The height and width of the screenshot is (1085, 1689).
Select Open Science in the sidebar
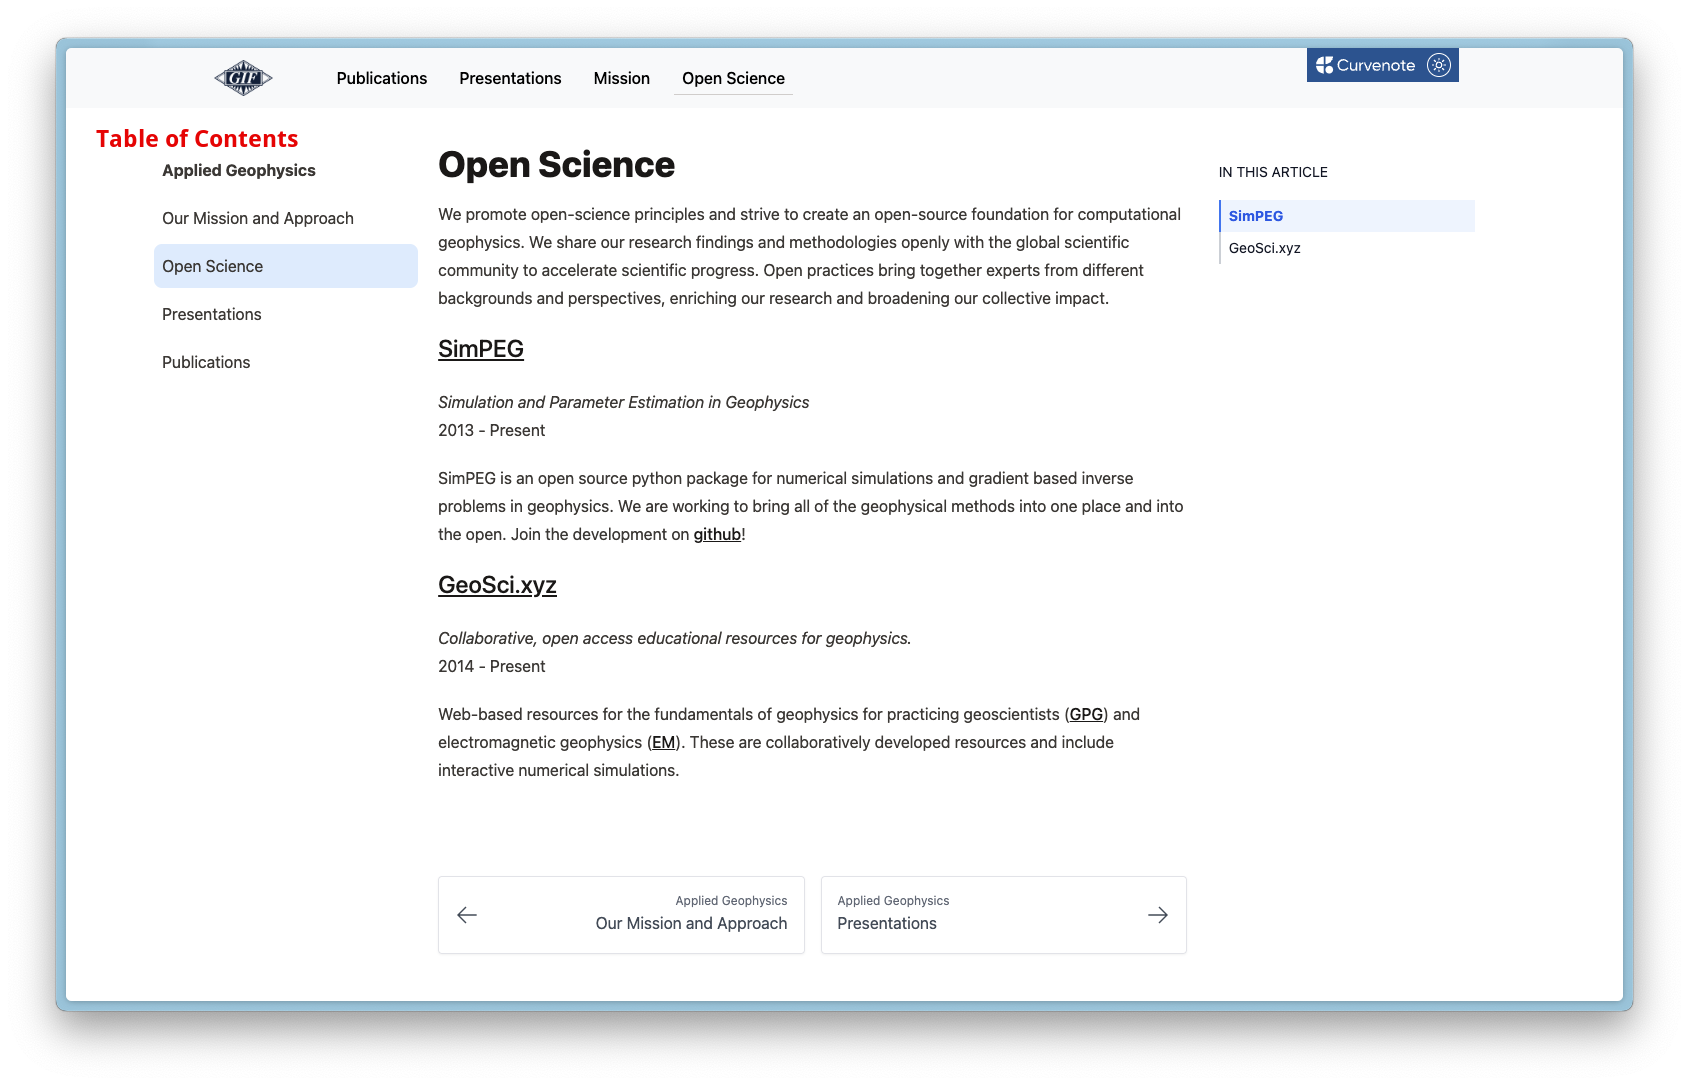(x=212, y=266)
